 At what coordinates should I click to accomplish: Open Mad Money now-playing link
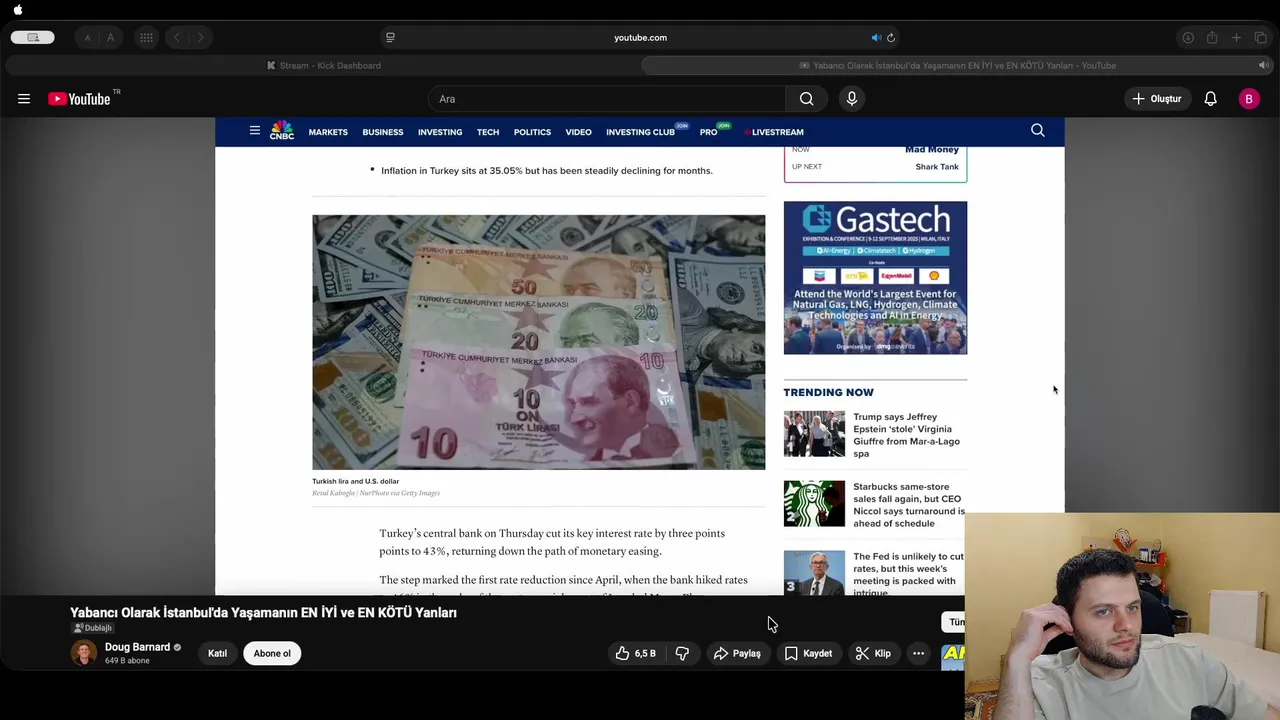coord(932,150)
